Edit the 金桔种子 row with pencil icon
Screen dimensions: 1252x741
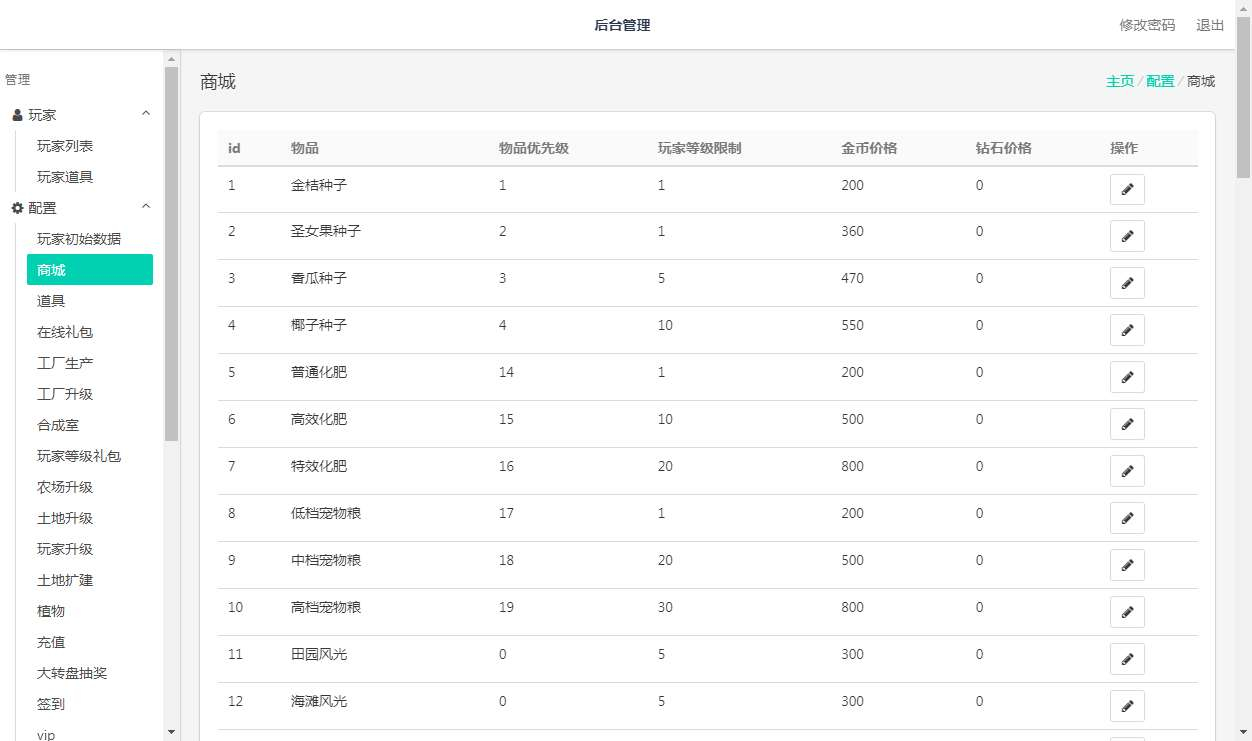1127,189
